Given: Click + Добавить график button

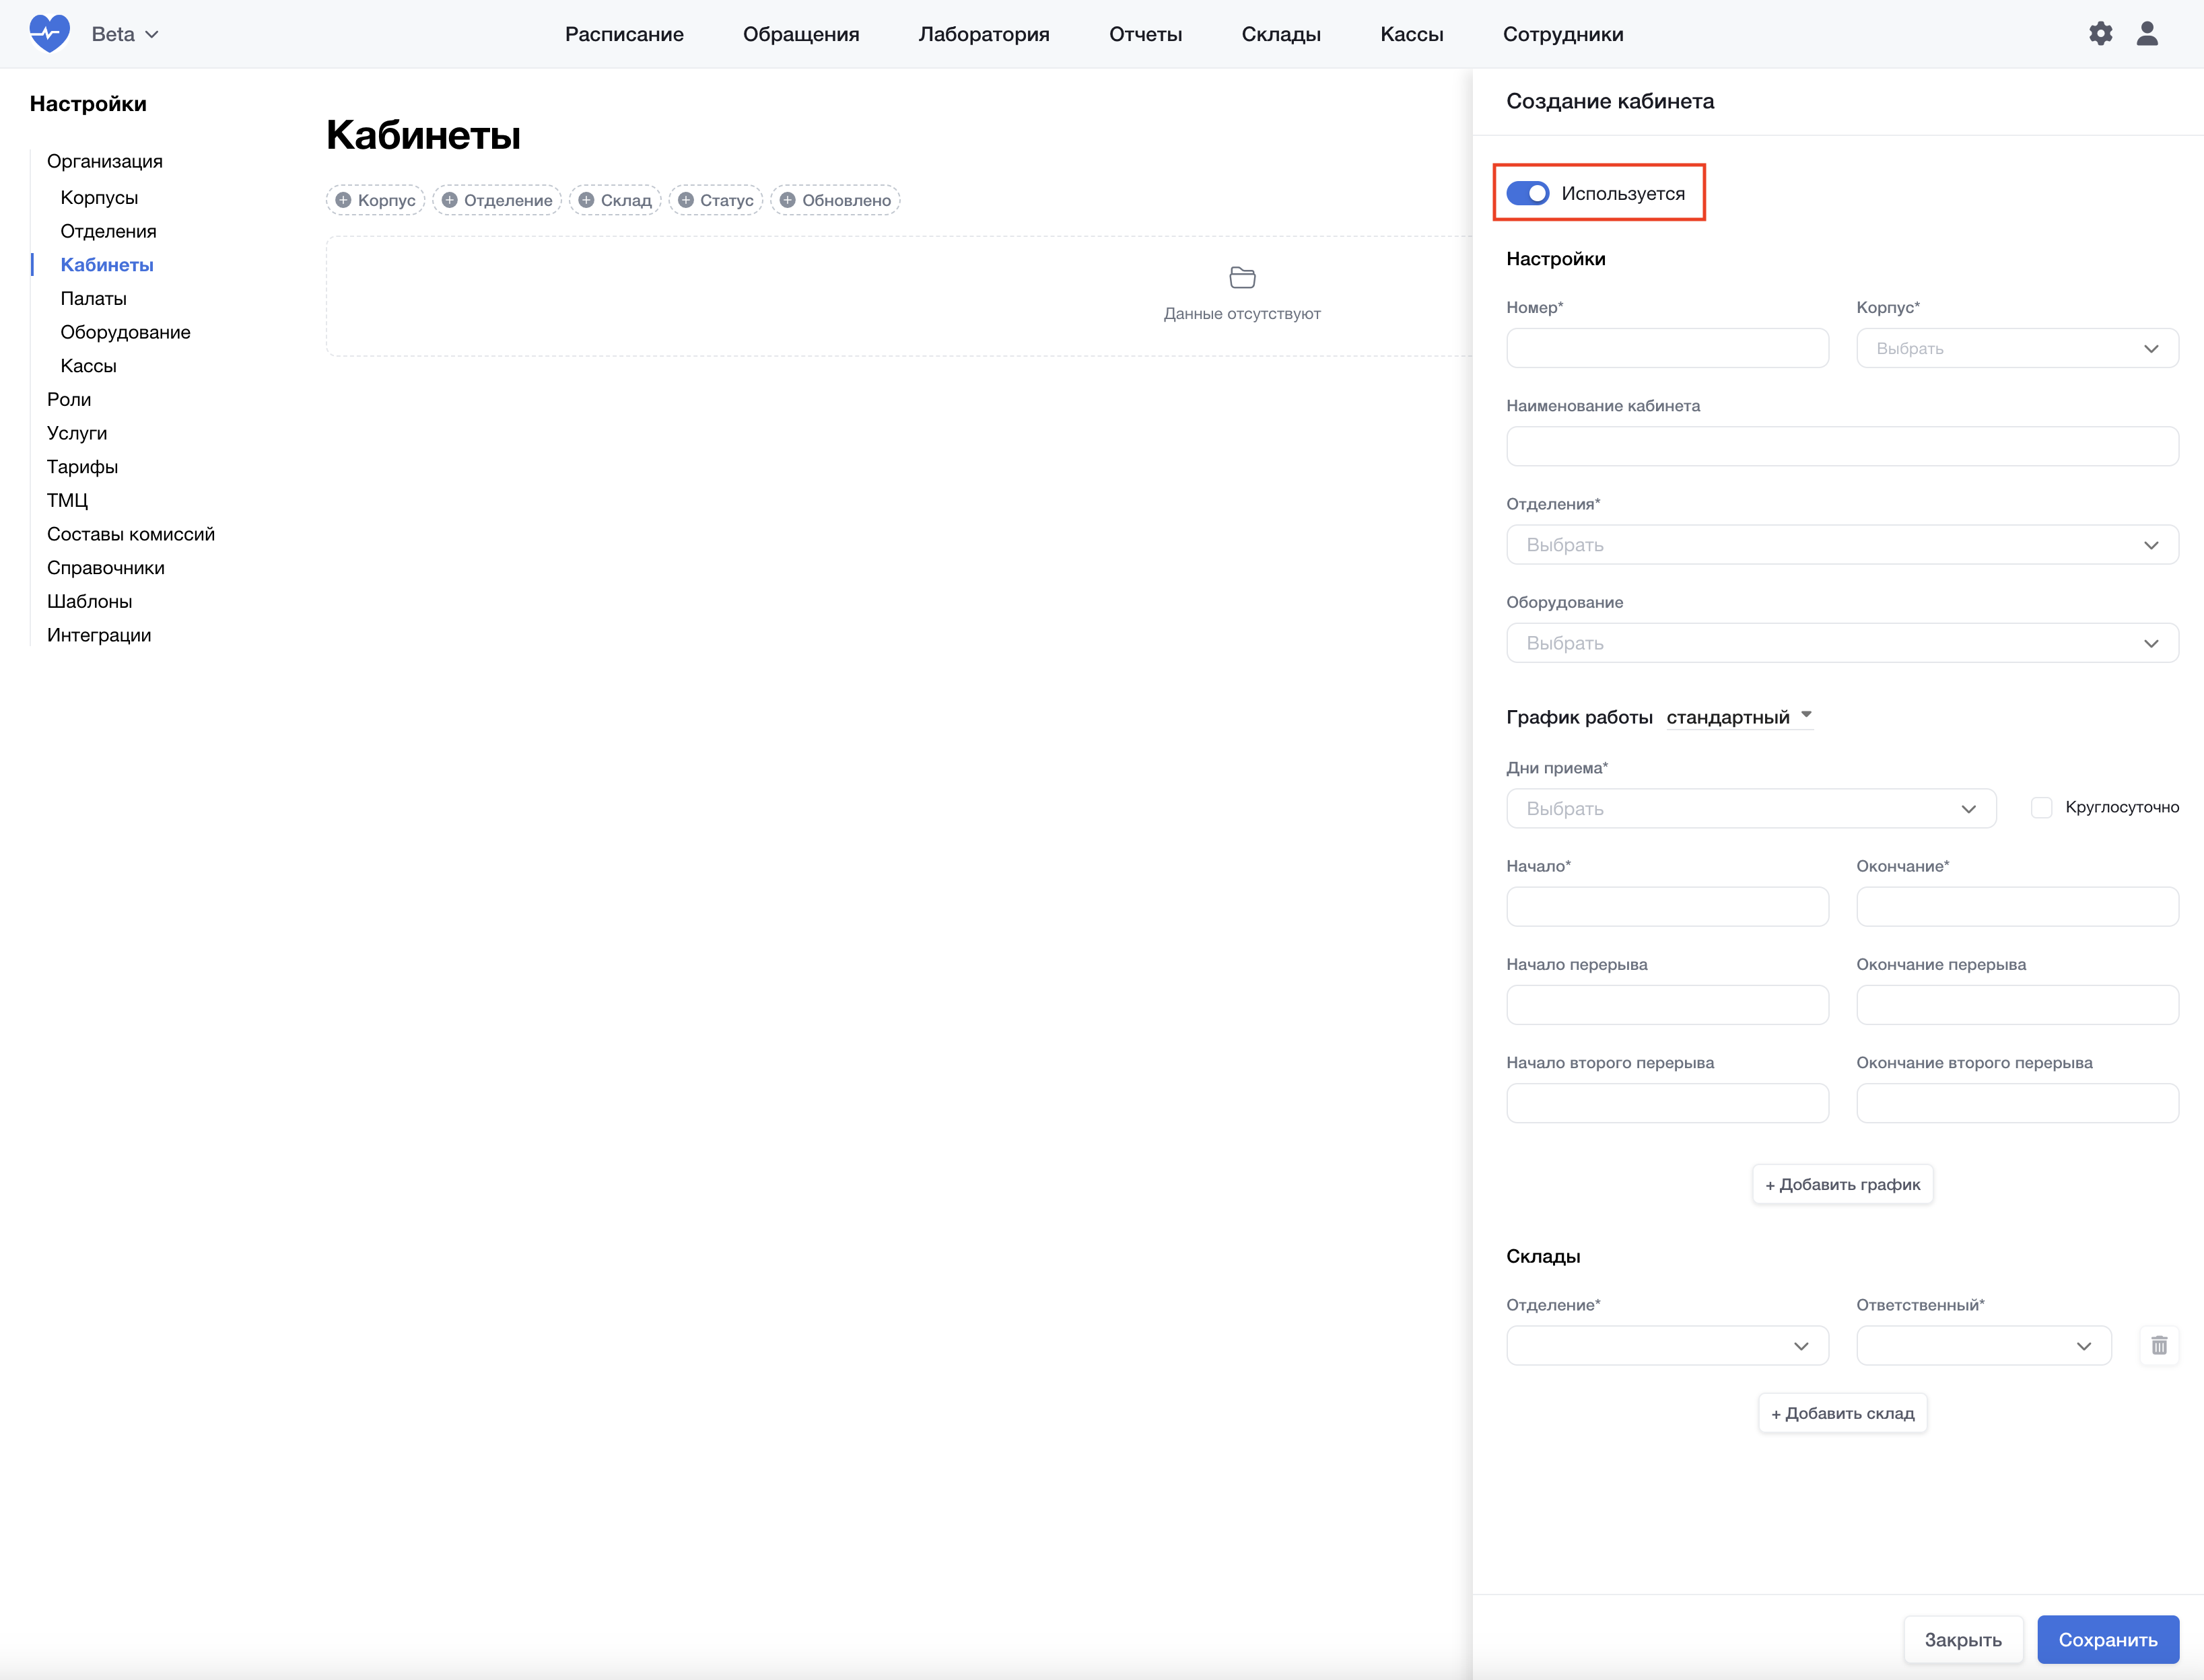Looking at the screenshot, I should [1842, 1184].
